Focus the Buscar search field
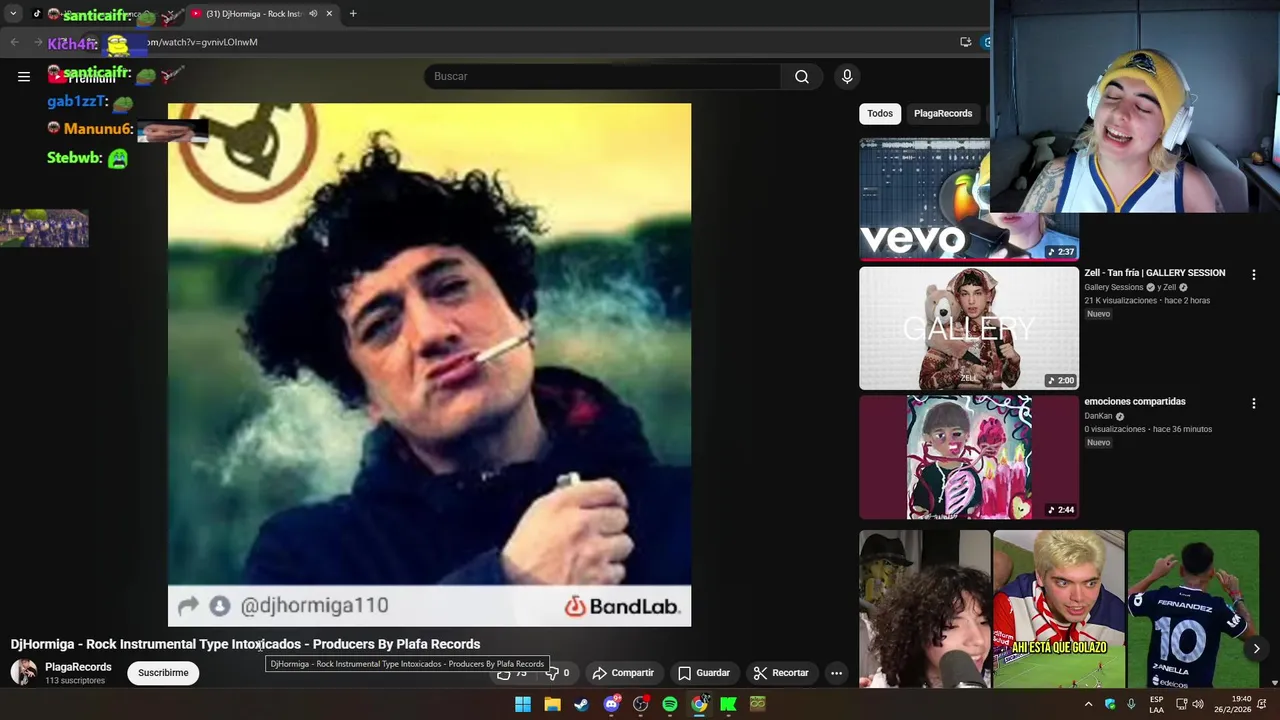This screenshot has height=720, width=1280. pyautogui.click(x=603, y=76)
